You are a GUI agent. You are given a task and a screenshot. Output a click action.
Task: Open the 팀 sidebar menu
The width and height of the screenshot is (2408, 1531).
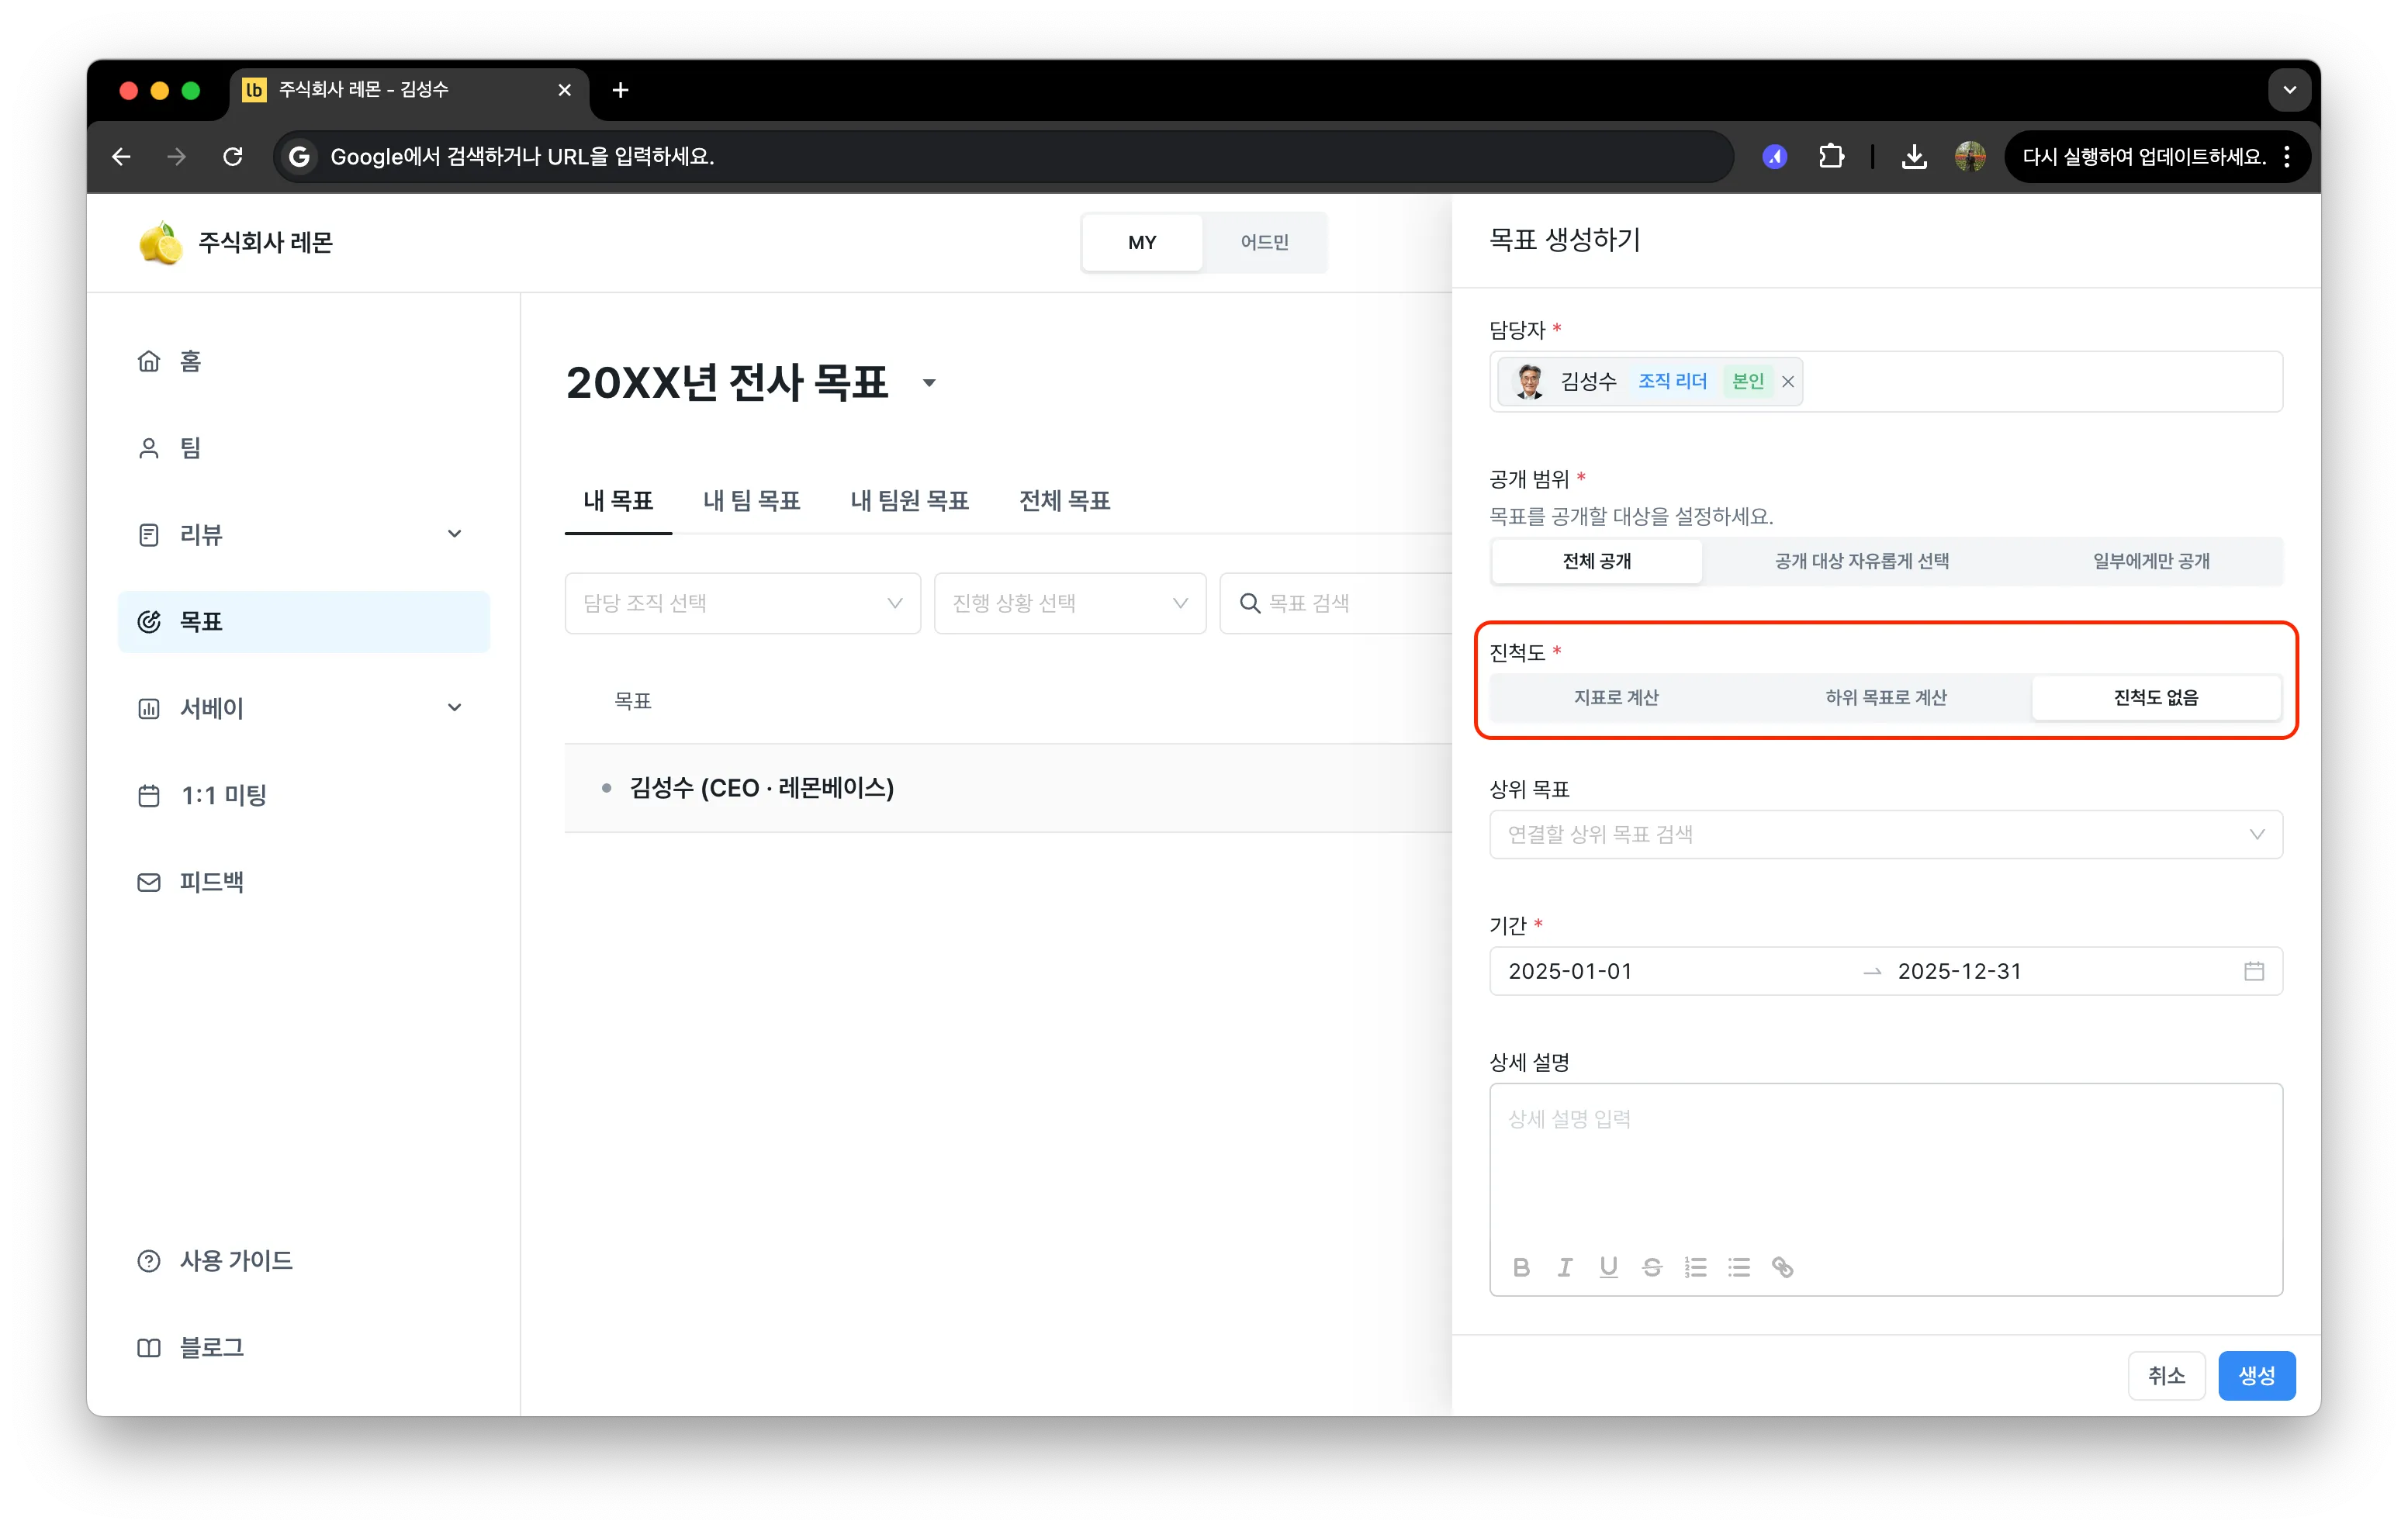pos(303,448)
